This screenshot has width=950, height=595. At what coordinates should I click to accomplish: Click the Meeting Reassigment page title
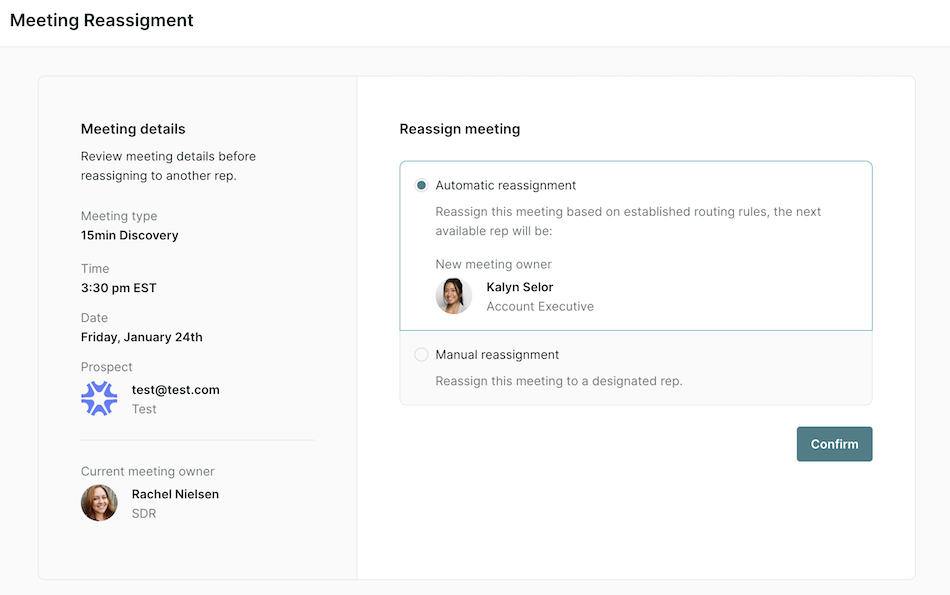(102, 20)
